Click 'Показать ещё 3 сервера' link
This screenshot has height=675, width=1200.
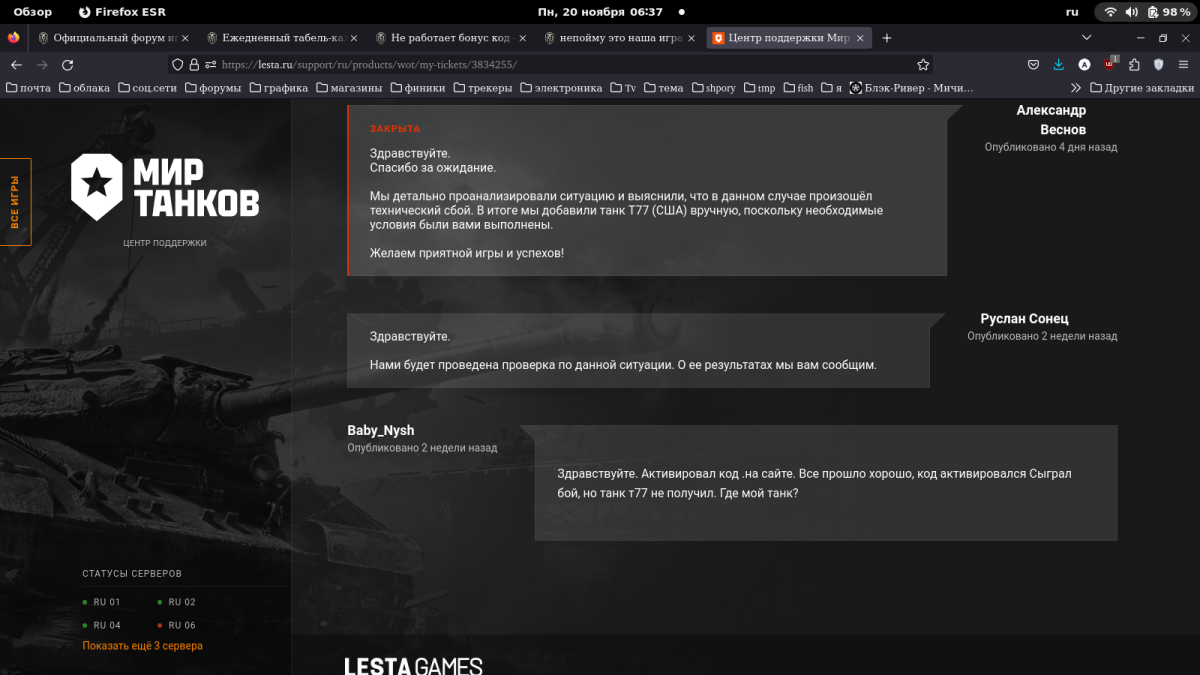coord(142,646)
